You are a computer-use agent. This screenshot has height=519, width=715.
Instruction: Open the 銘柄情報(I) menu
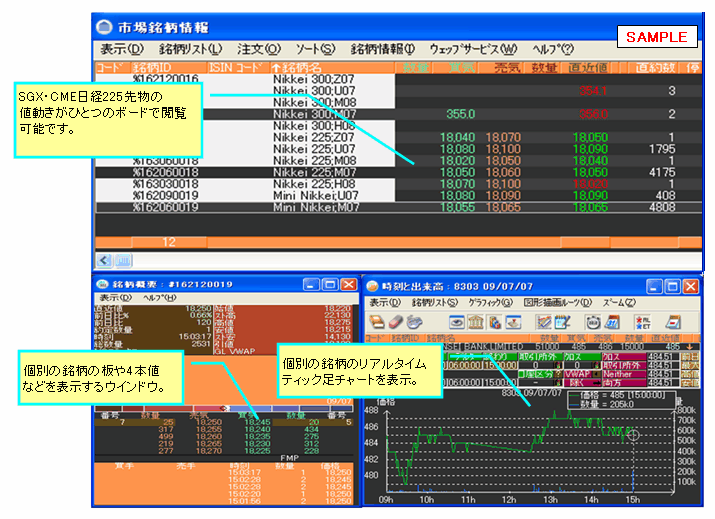coord(383,49)
